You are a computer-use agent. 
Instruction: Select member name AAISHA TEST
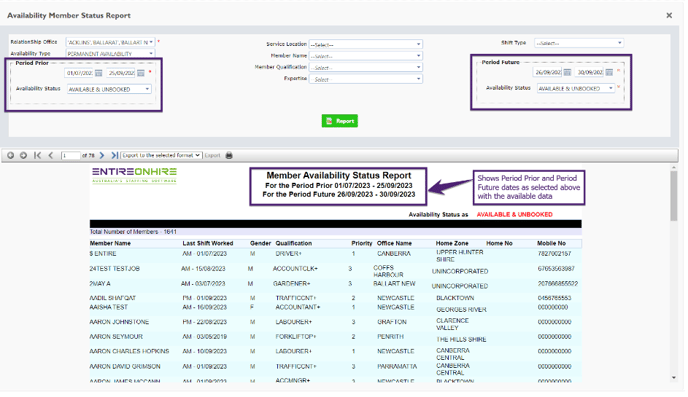(x=108, y=307)
